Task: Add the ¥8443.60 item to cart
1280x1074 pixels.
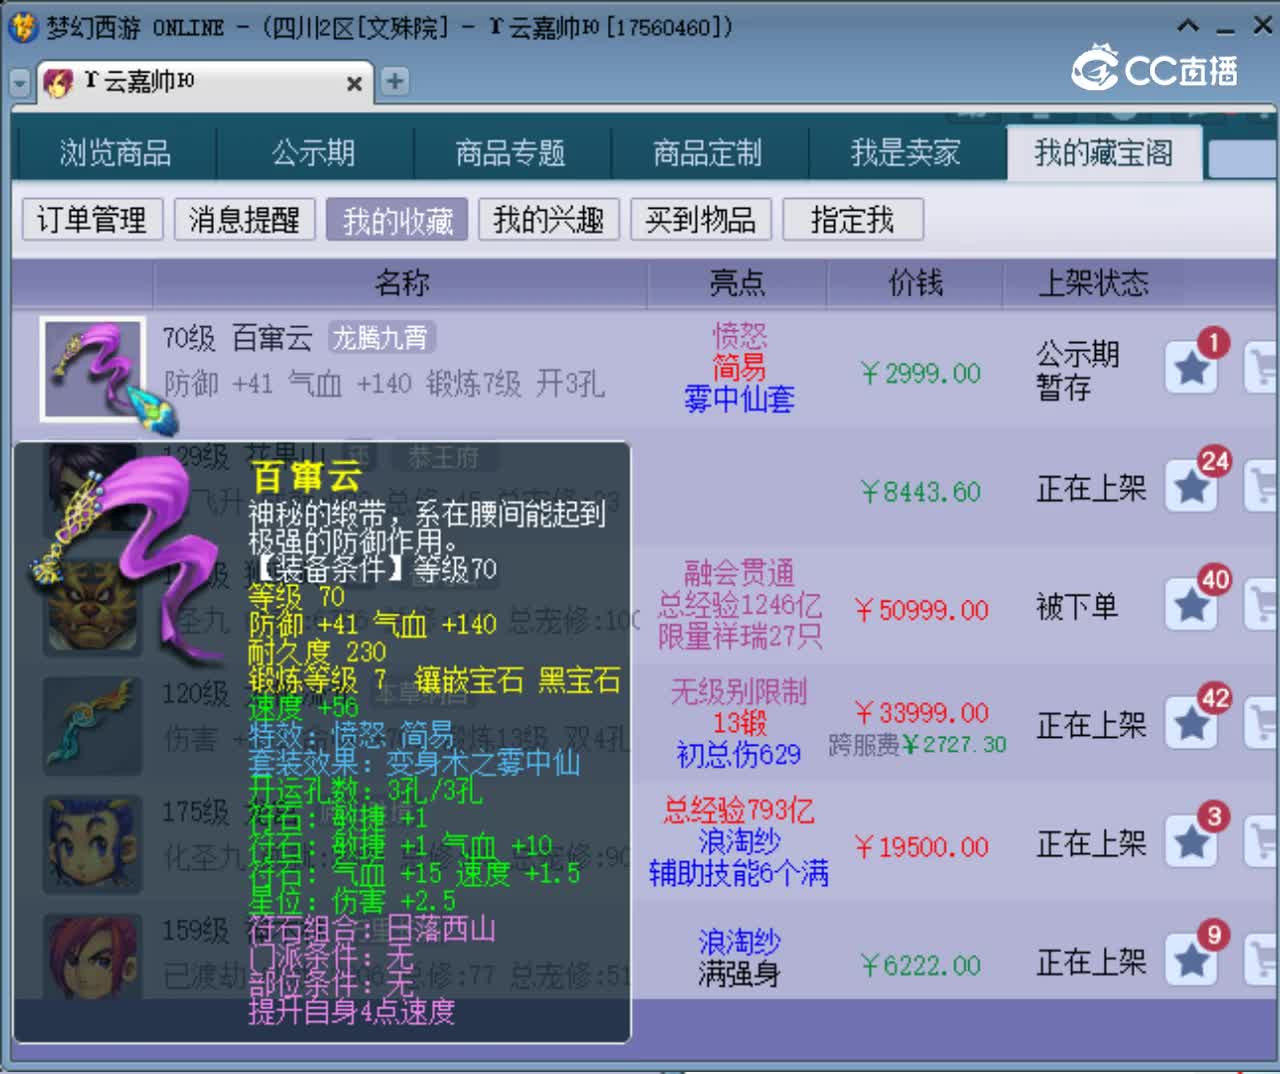Action: coord(1261,487)
